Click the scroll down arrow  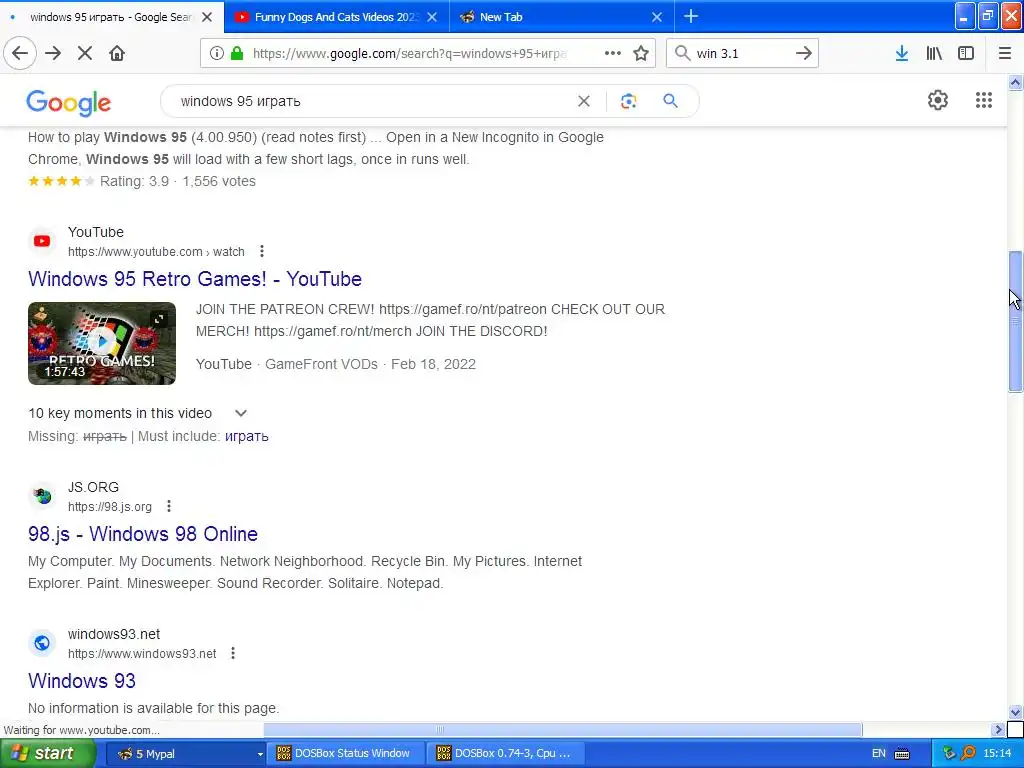pyautogui.click(x=1015, y=712)
